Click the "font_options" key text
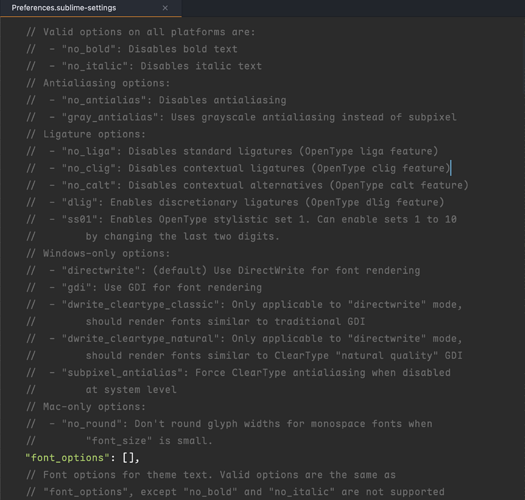 tap(67, 457)
